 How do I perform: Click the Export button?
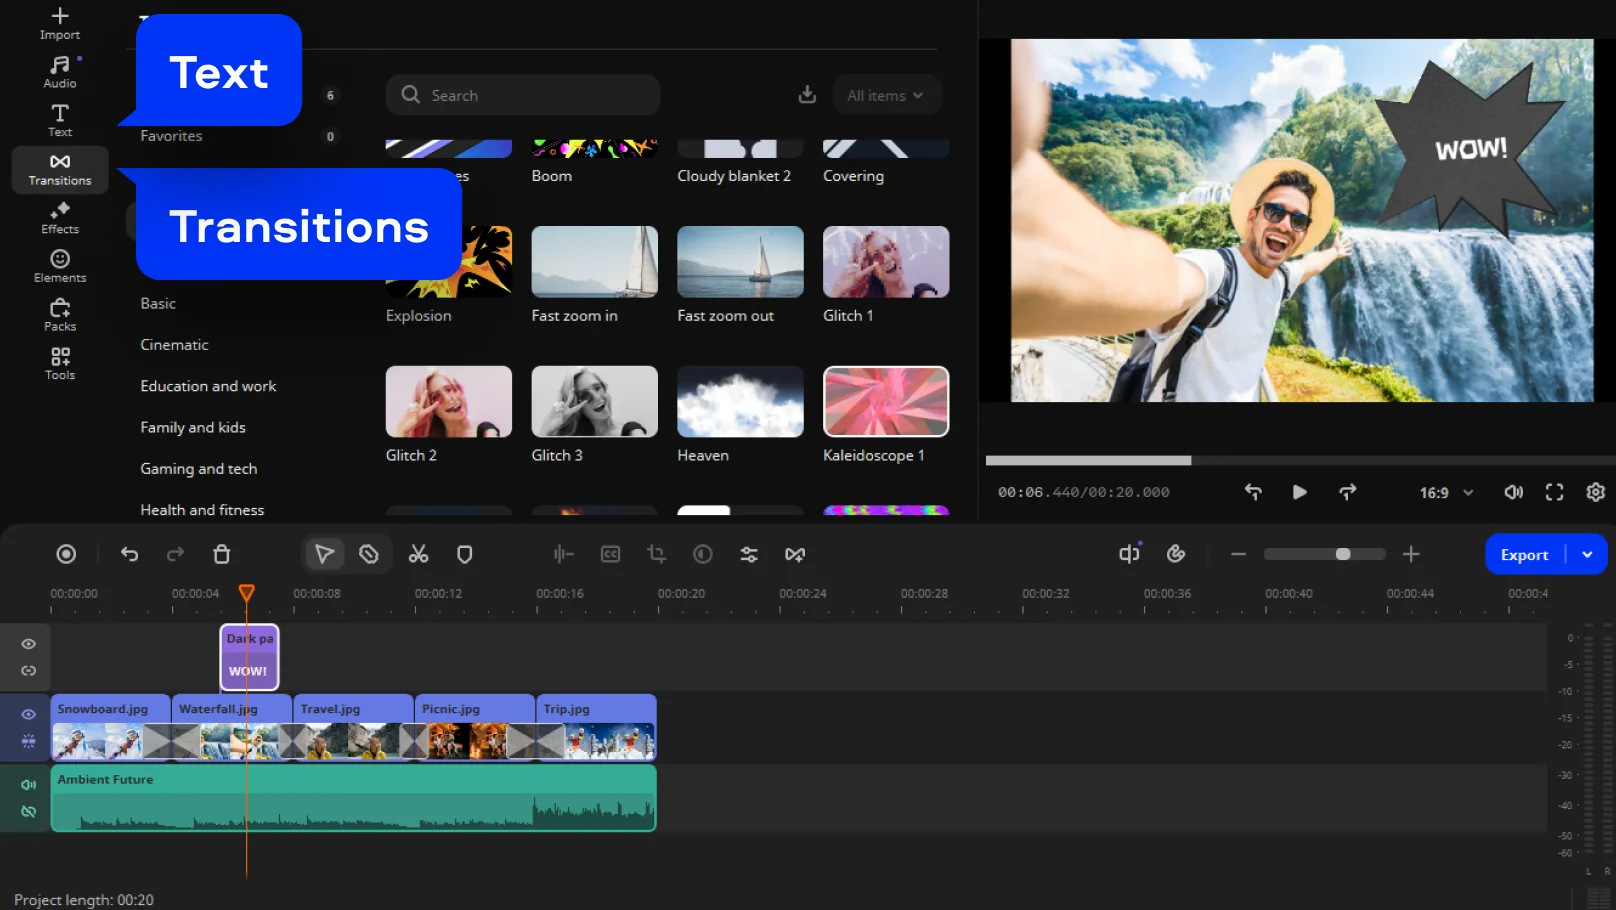pos(1524,554)
